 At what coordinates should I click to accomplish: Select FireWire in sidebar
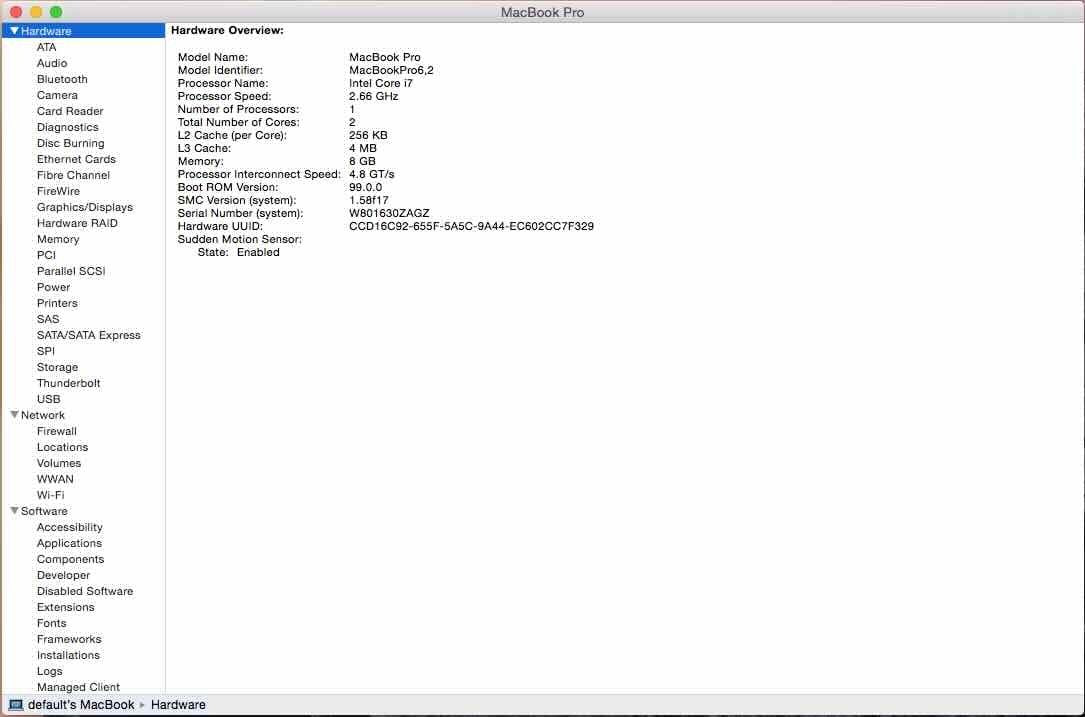coord(58,191)
